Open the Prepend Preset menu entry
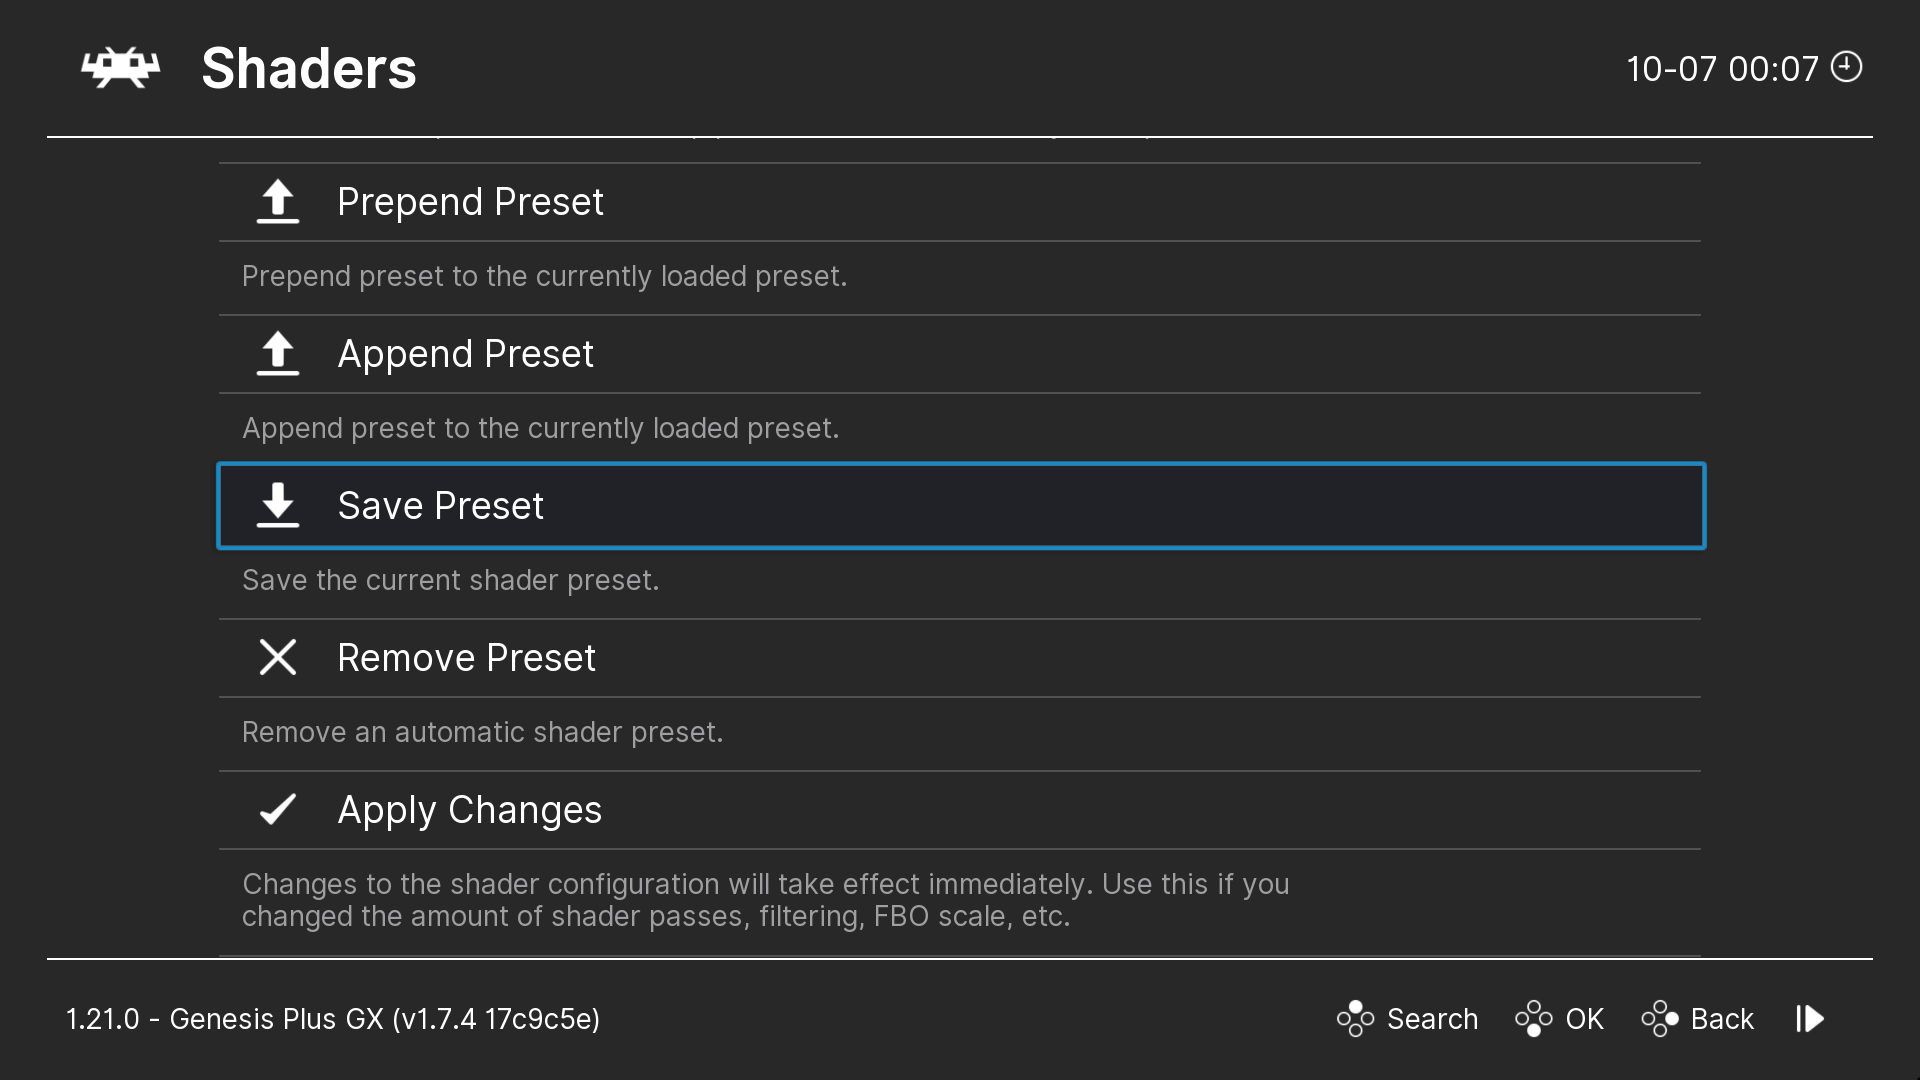Screen dimensions: 1920x1080 coord(960,202)
